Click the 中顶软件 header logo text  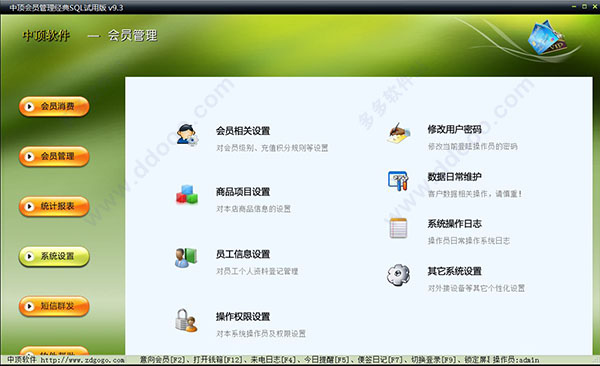(x=46, y=36)
